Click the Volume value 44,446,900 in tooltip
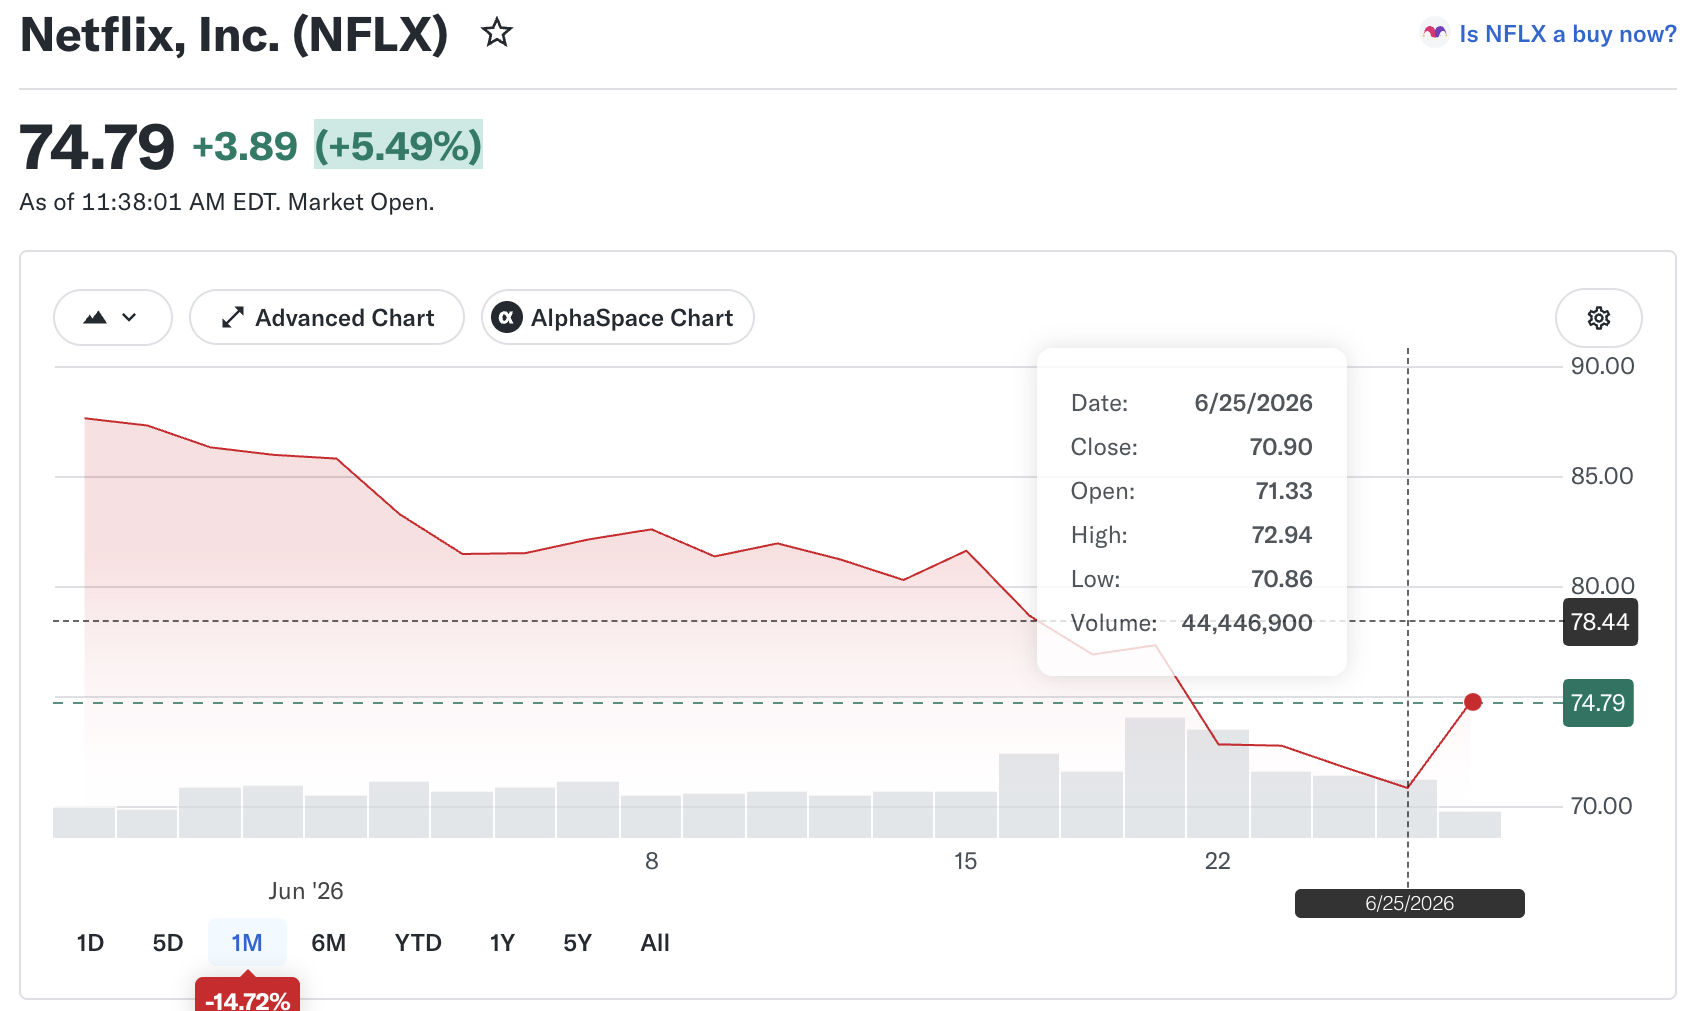The width and height of the screenshot is (1695, 1011). [x=1247, y=623]
